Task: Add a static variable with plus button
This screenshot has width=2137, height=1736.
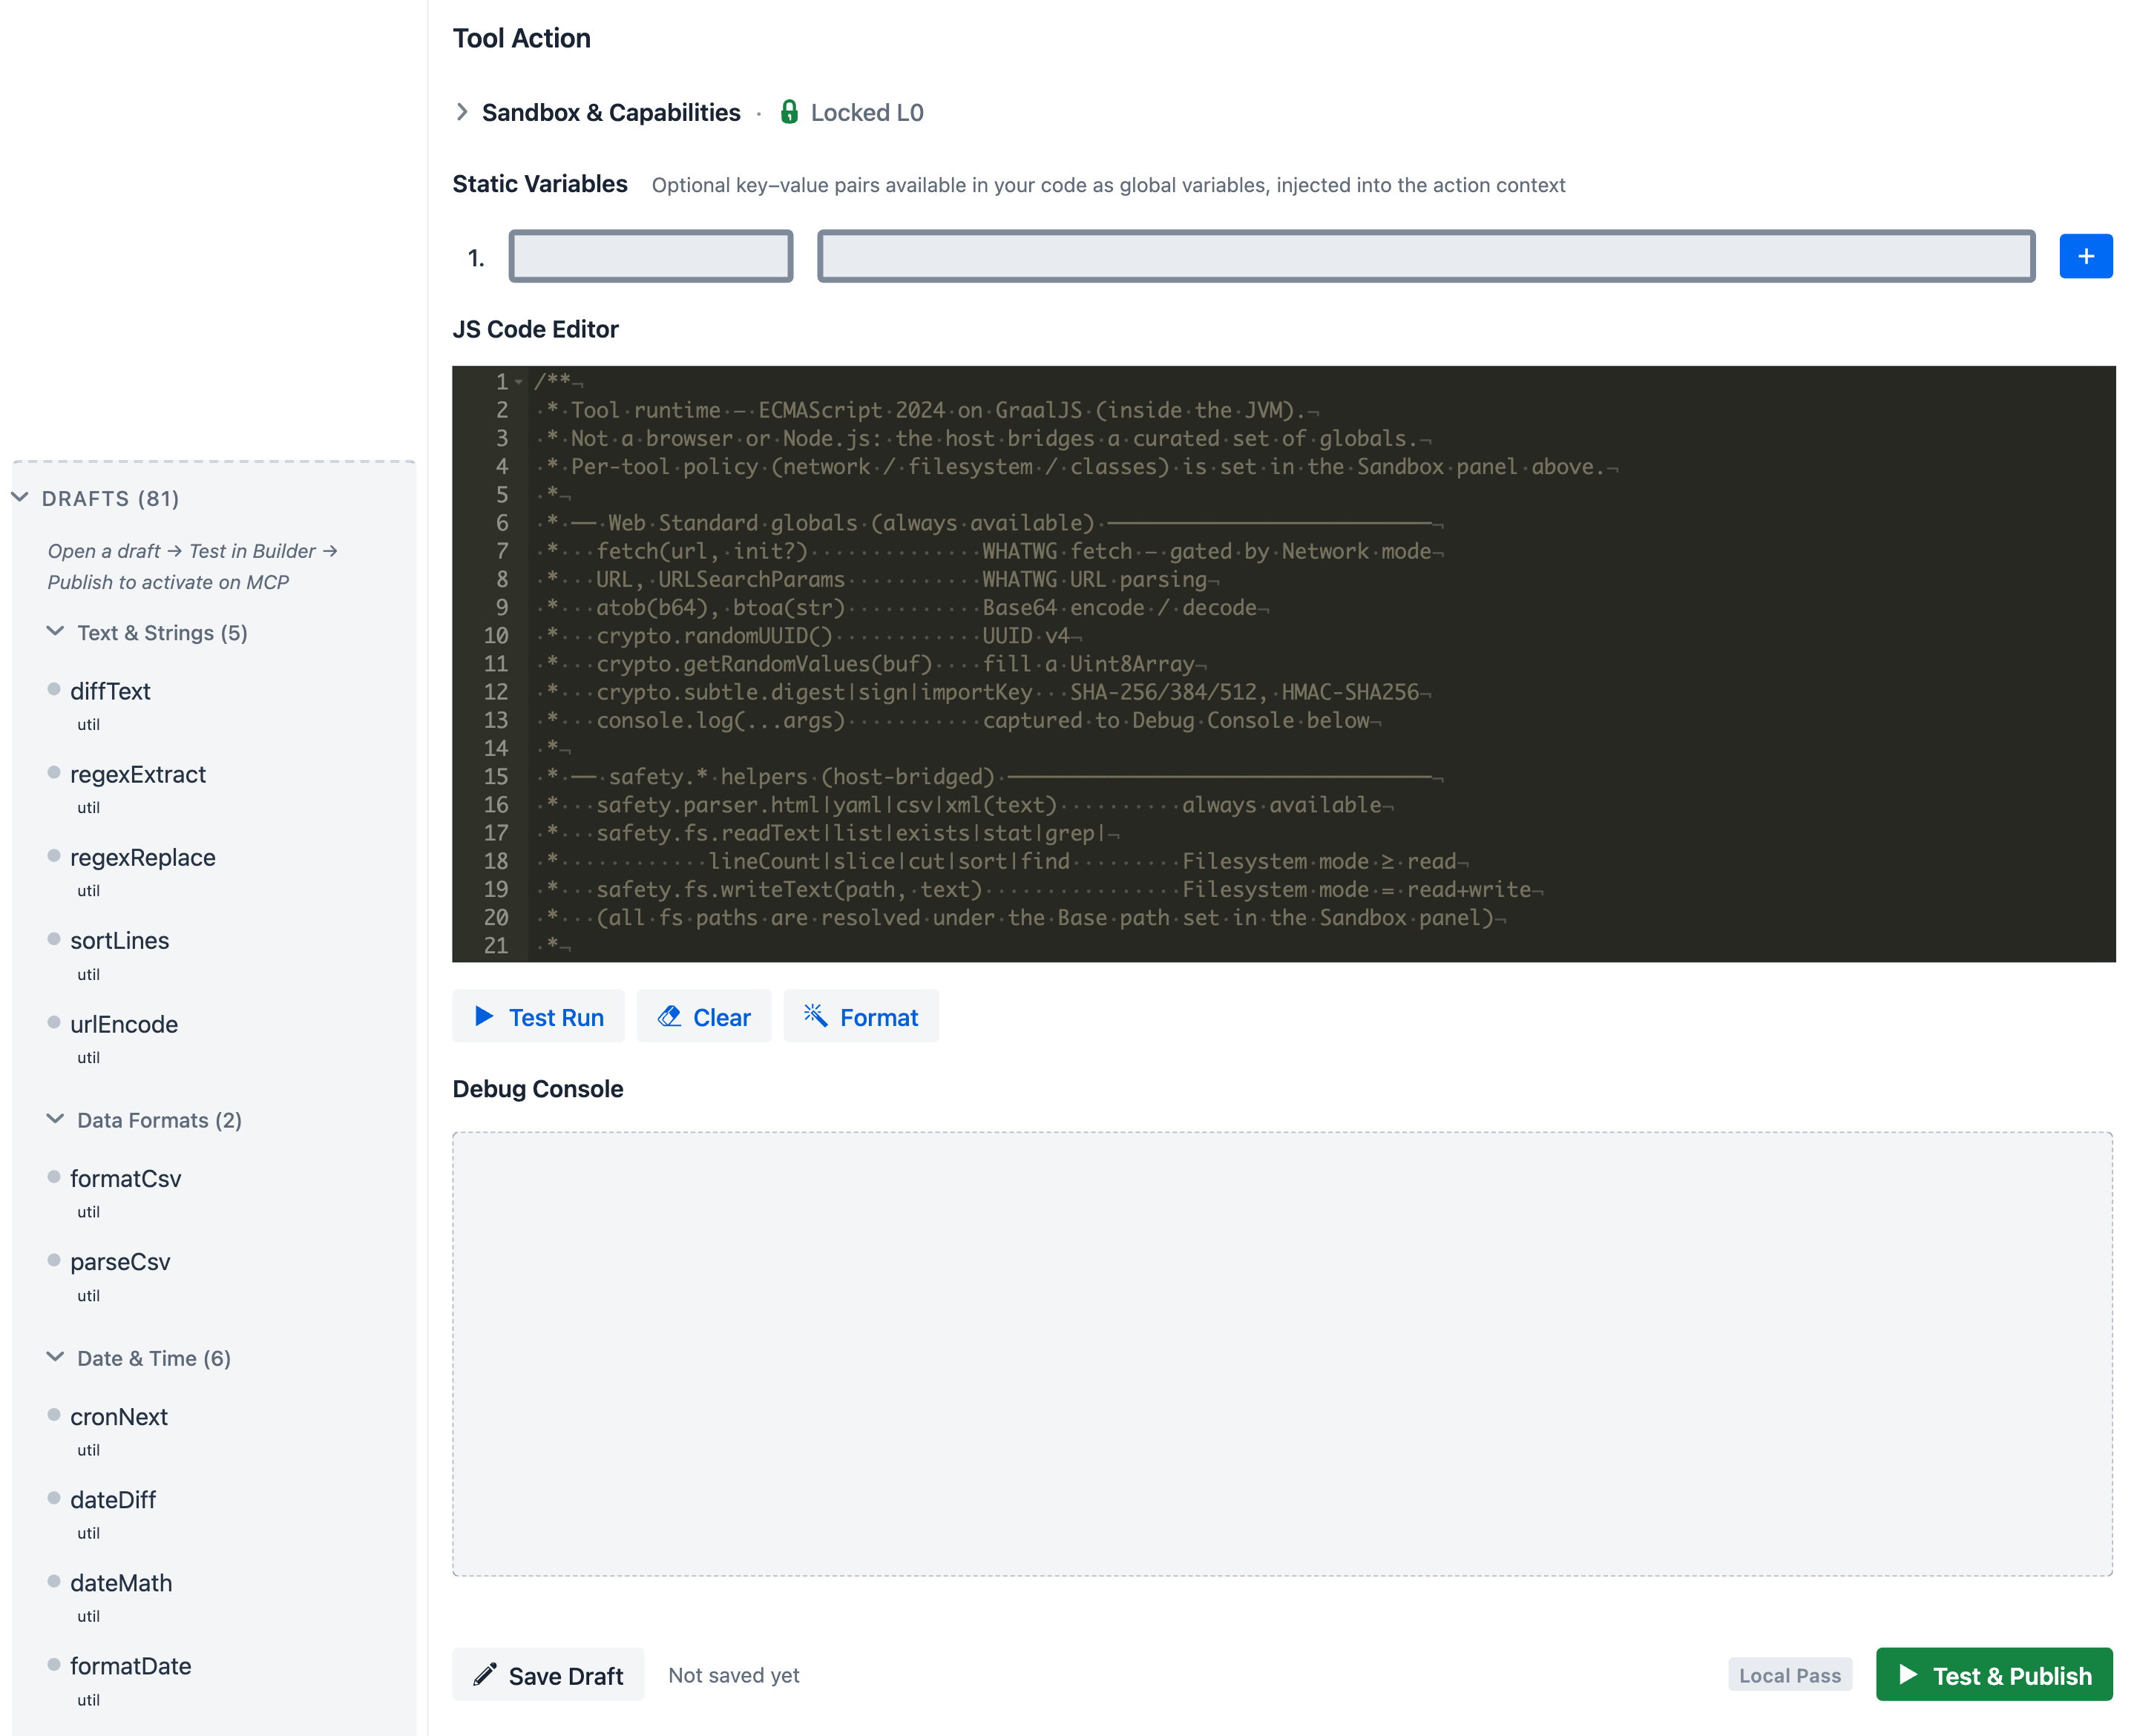Action: point(2085,257)
